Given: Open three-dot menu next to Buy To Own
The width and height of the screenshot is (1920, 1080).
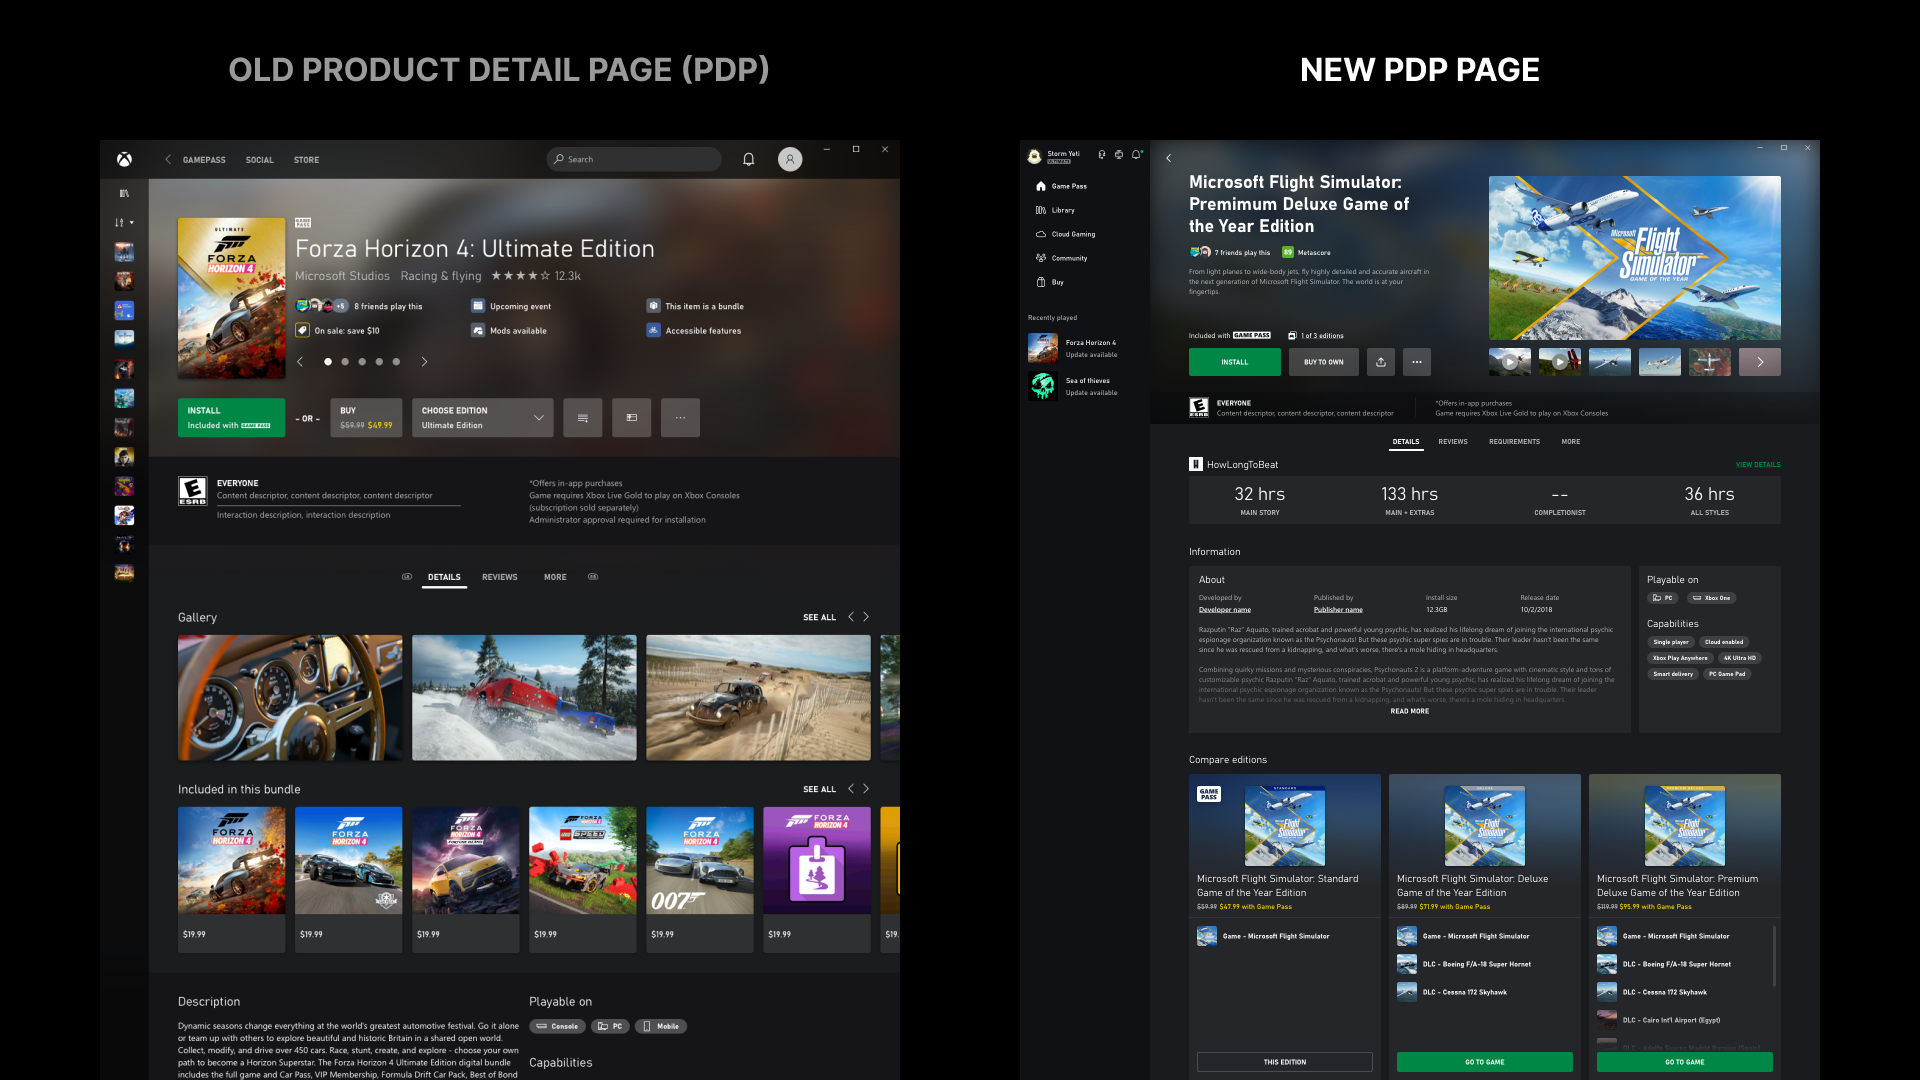Looking at the screenshot, I should coord(1417,362).
